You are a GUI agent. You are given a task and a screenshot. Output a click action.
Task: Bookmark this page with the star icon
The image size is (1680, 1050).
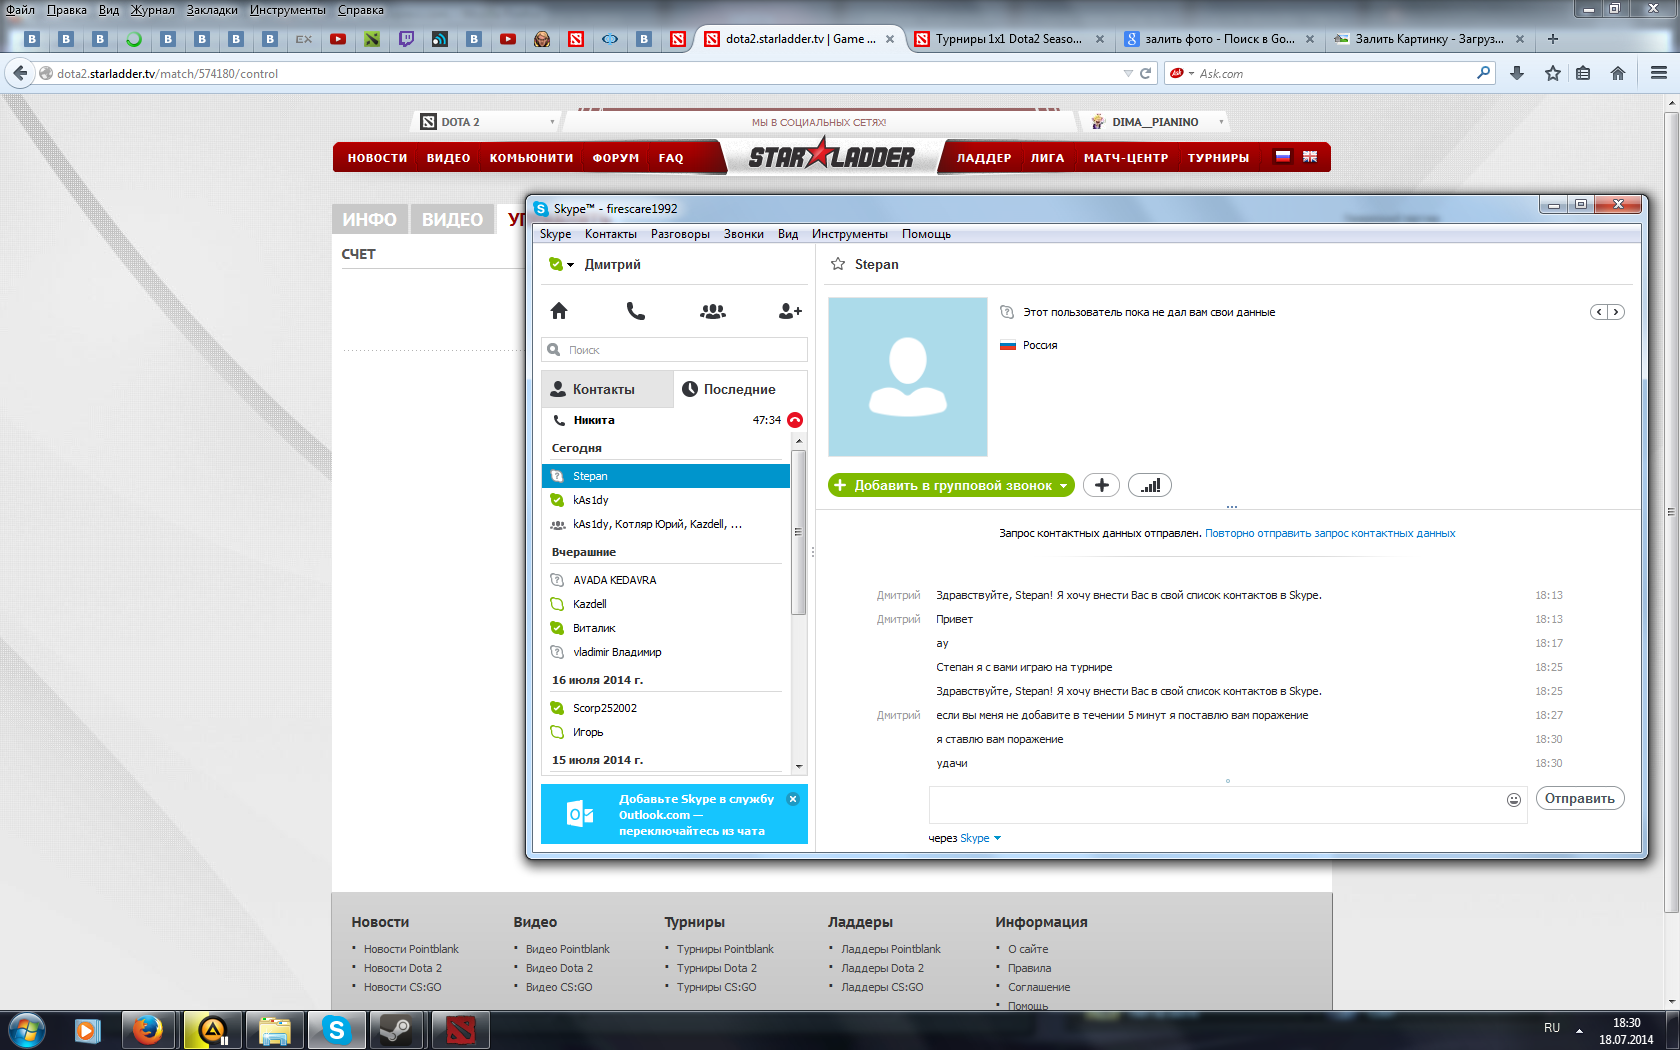click(x=1552, y=73)
